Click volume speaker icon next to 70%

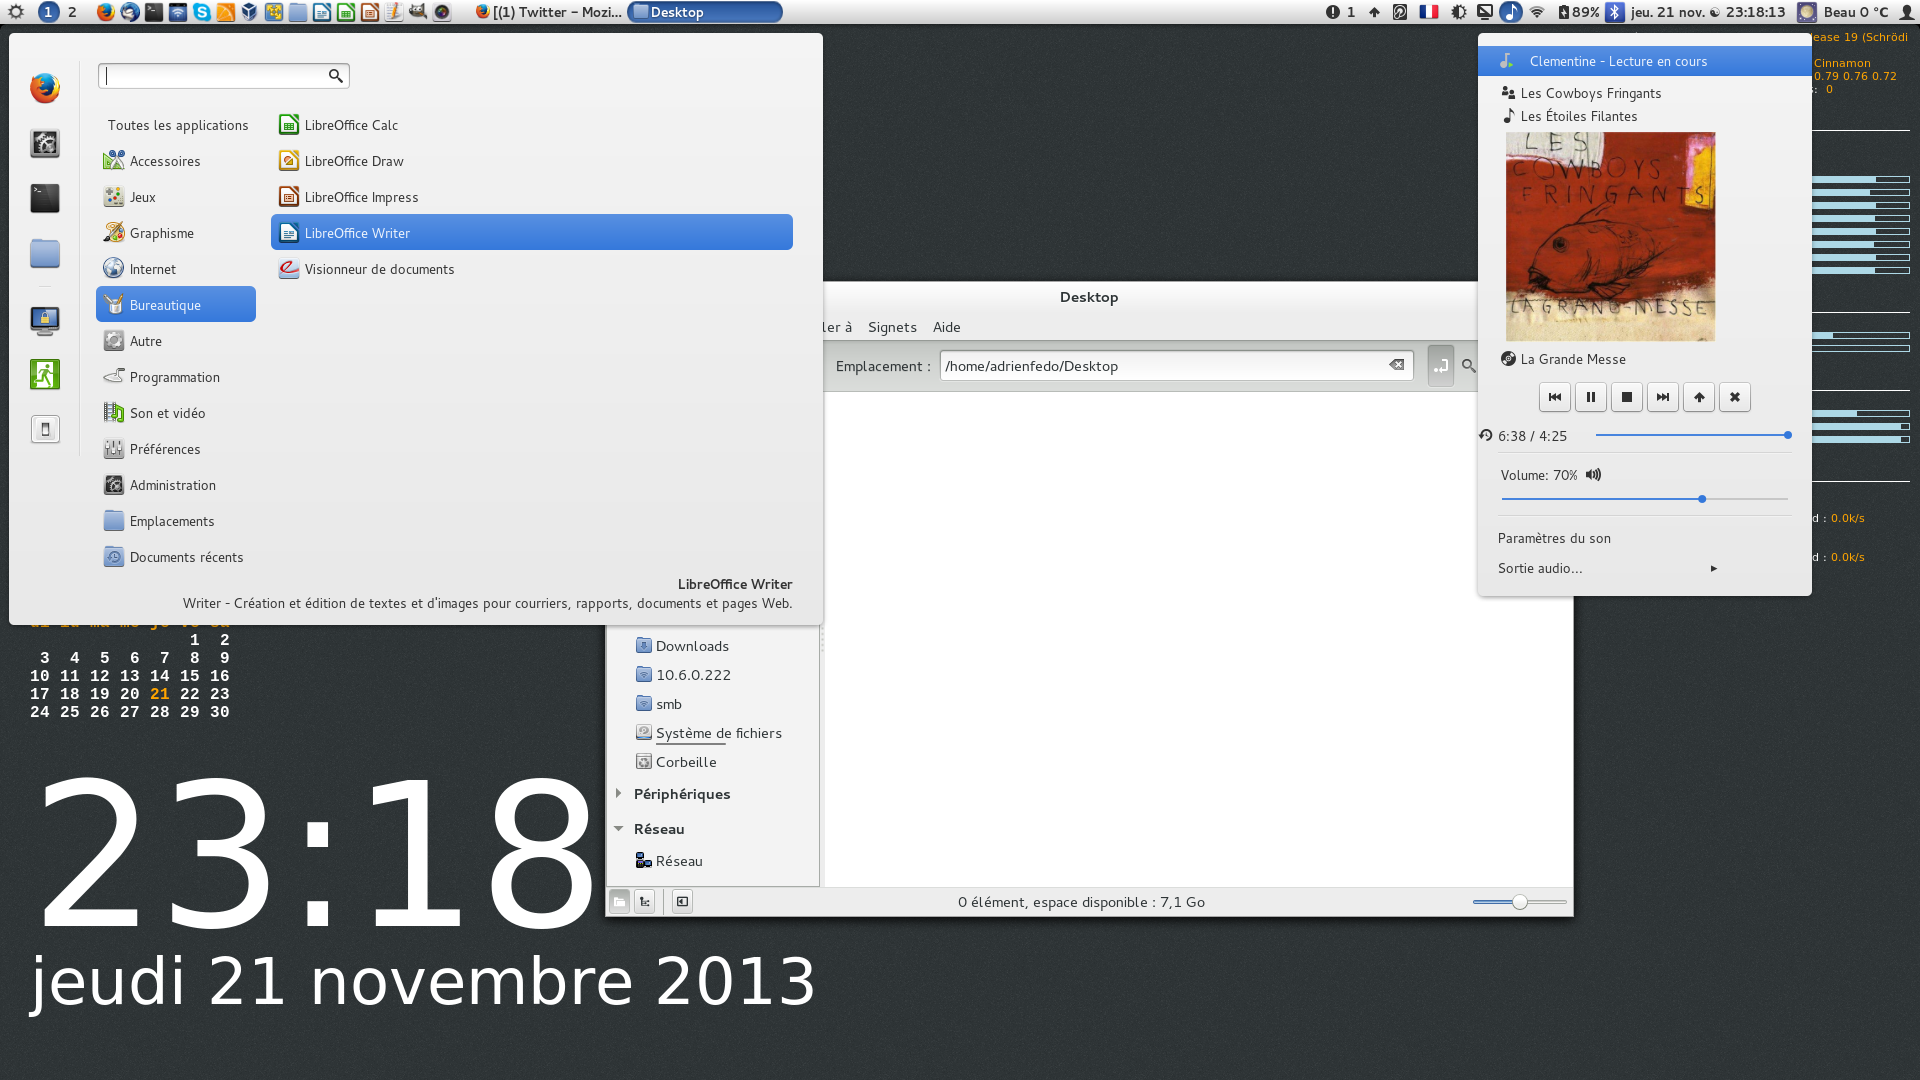[x=1593, y=475]
